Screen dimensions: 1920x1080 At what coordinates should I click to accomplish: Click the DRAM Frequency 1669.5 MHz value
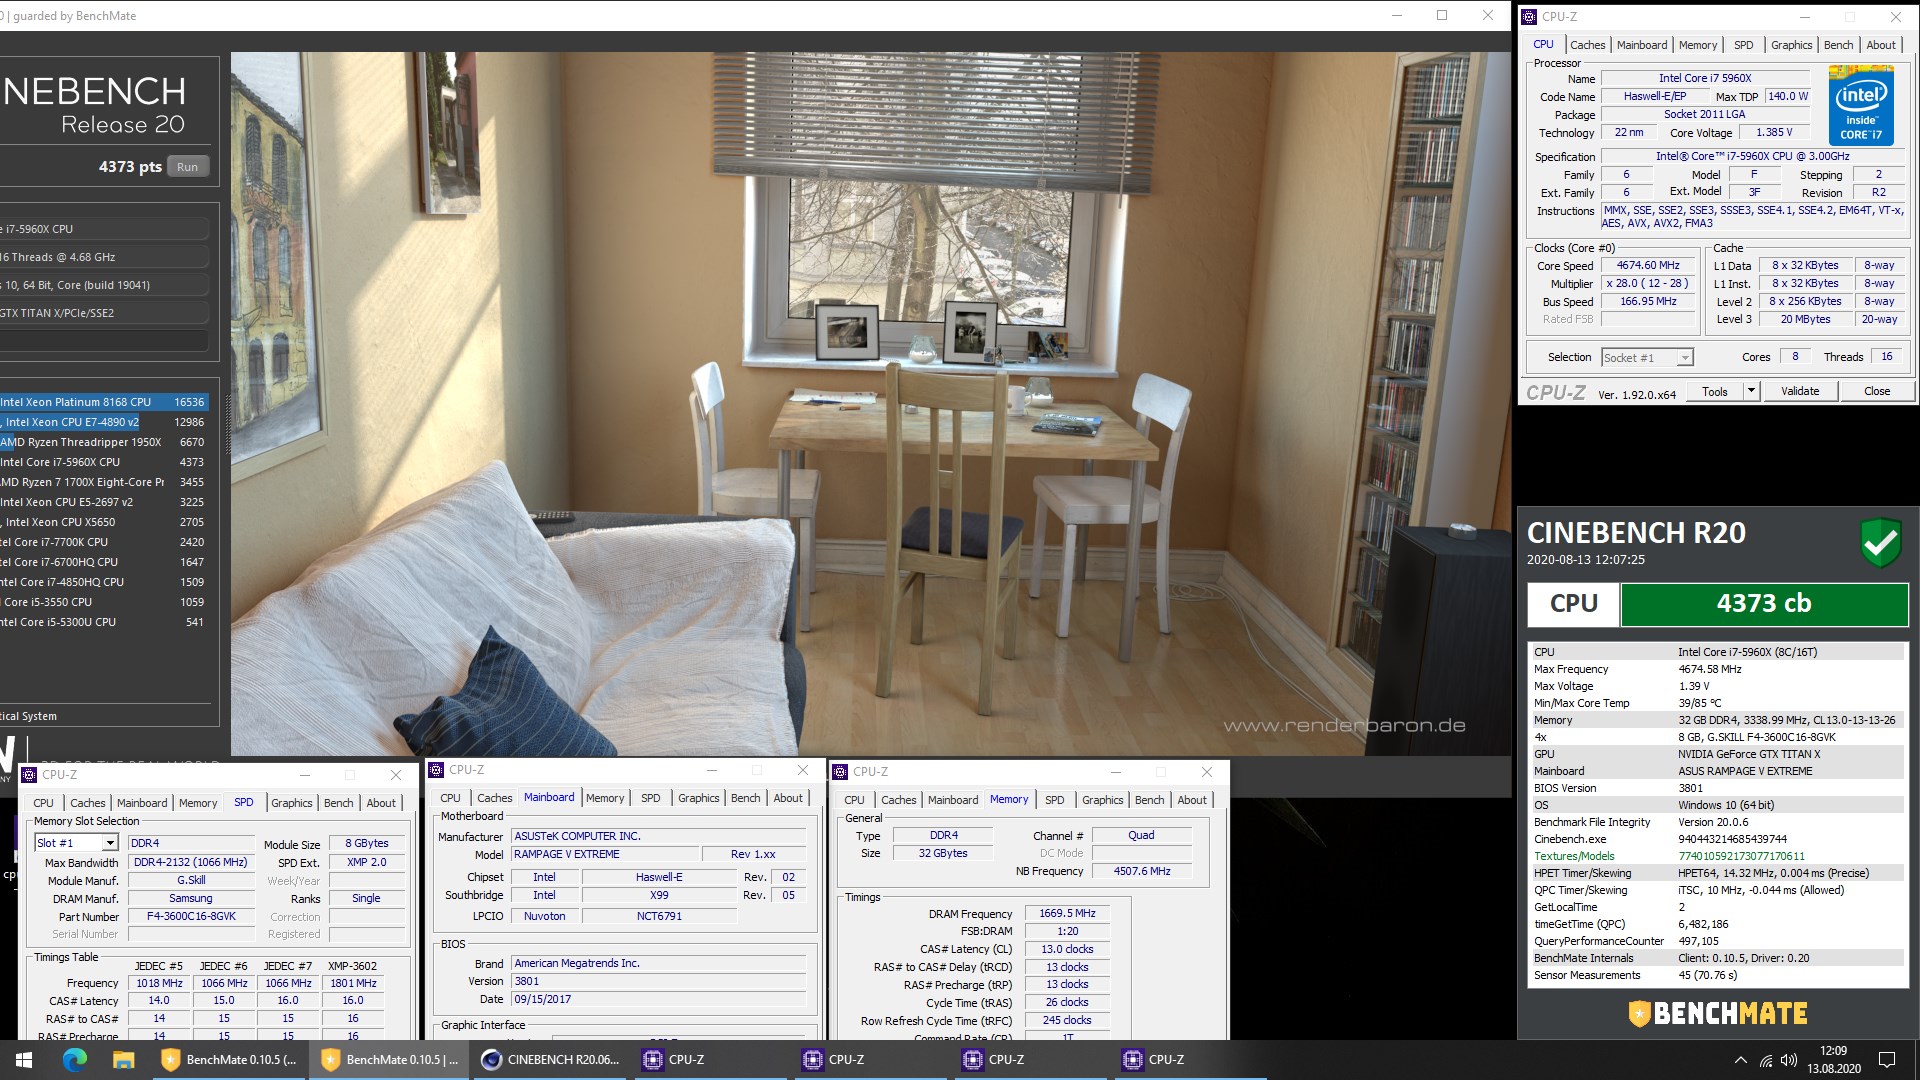(1067, 914)
